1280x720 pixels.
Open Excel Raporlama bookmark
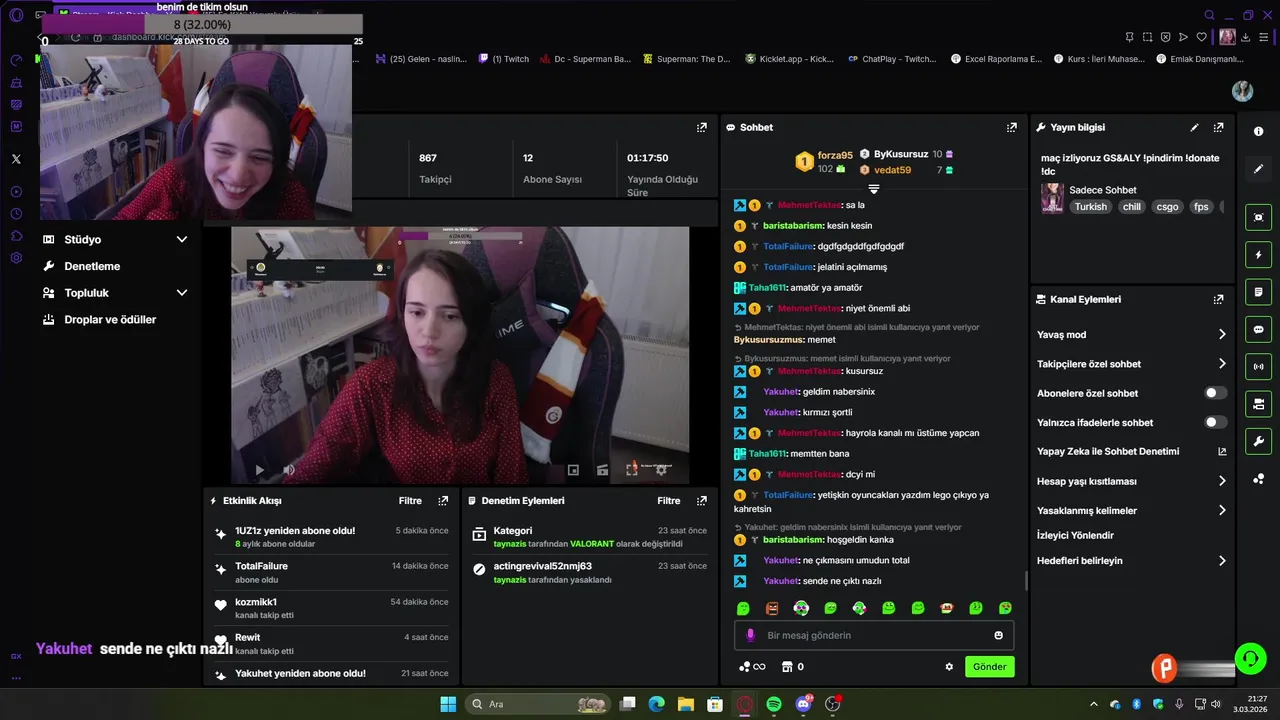[x=996, y=59]
